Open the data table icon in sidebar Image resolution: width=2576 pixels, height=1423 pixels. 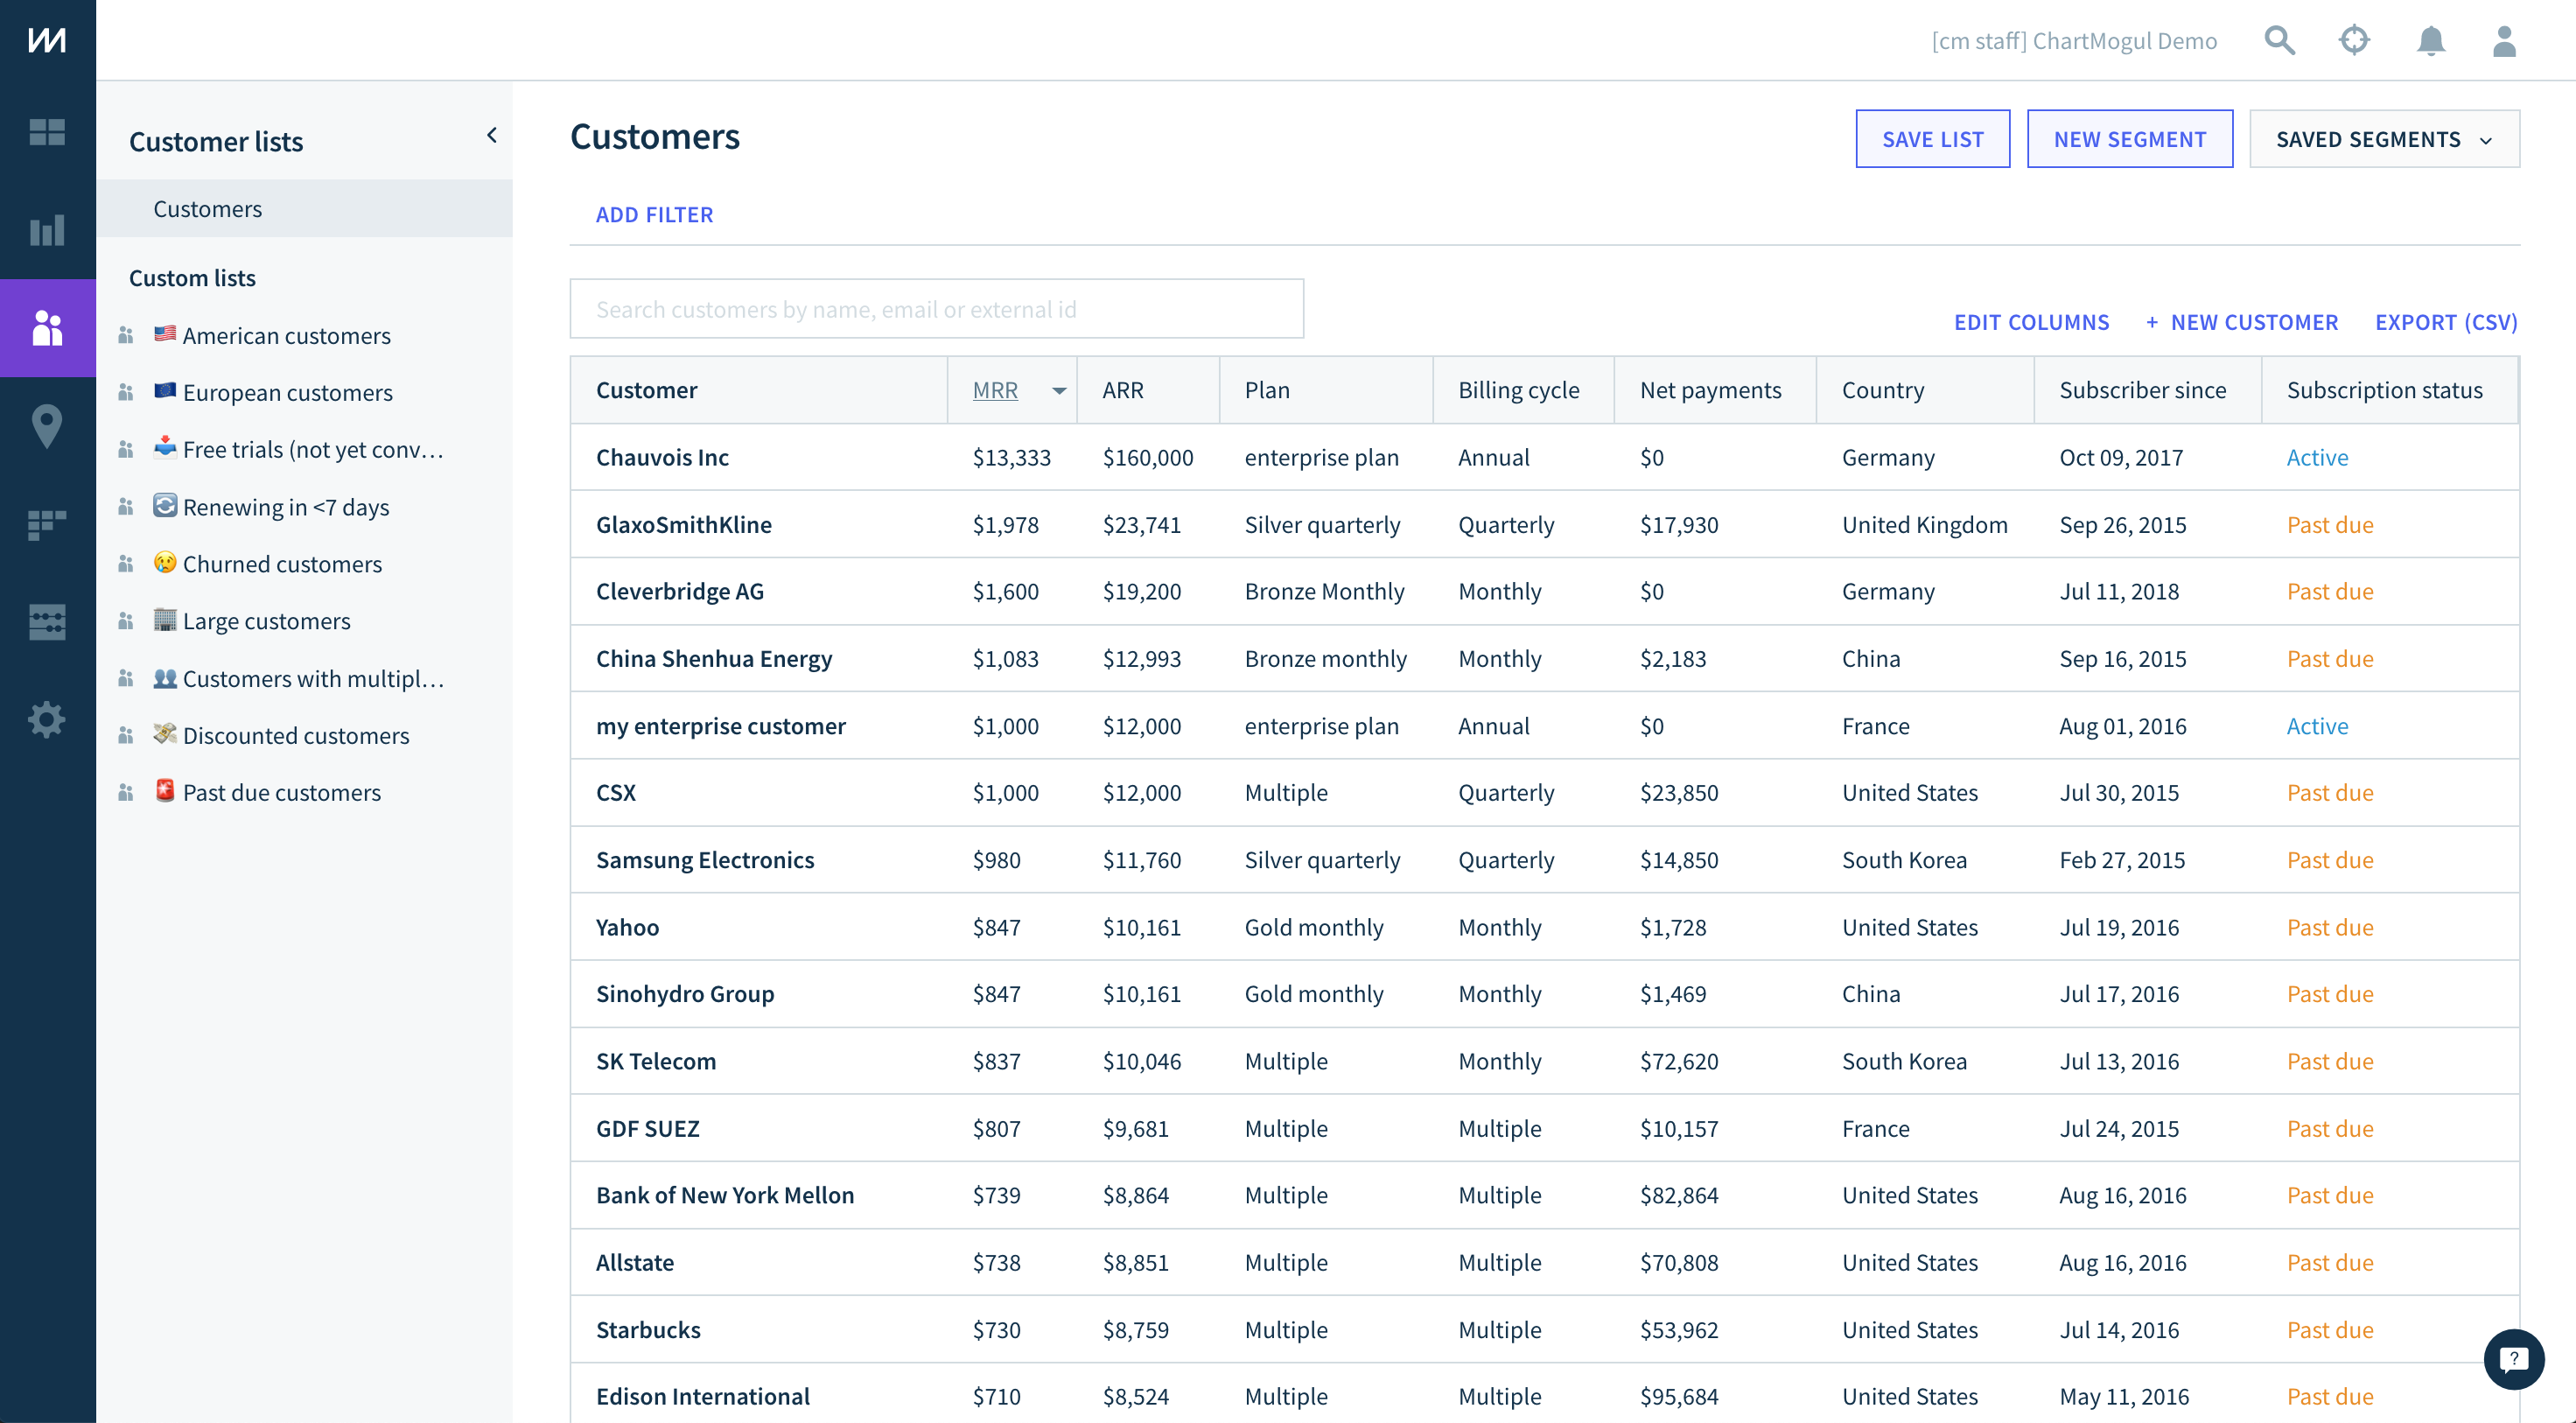point(47,622)
